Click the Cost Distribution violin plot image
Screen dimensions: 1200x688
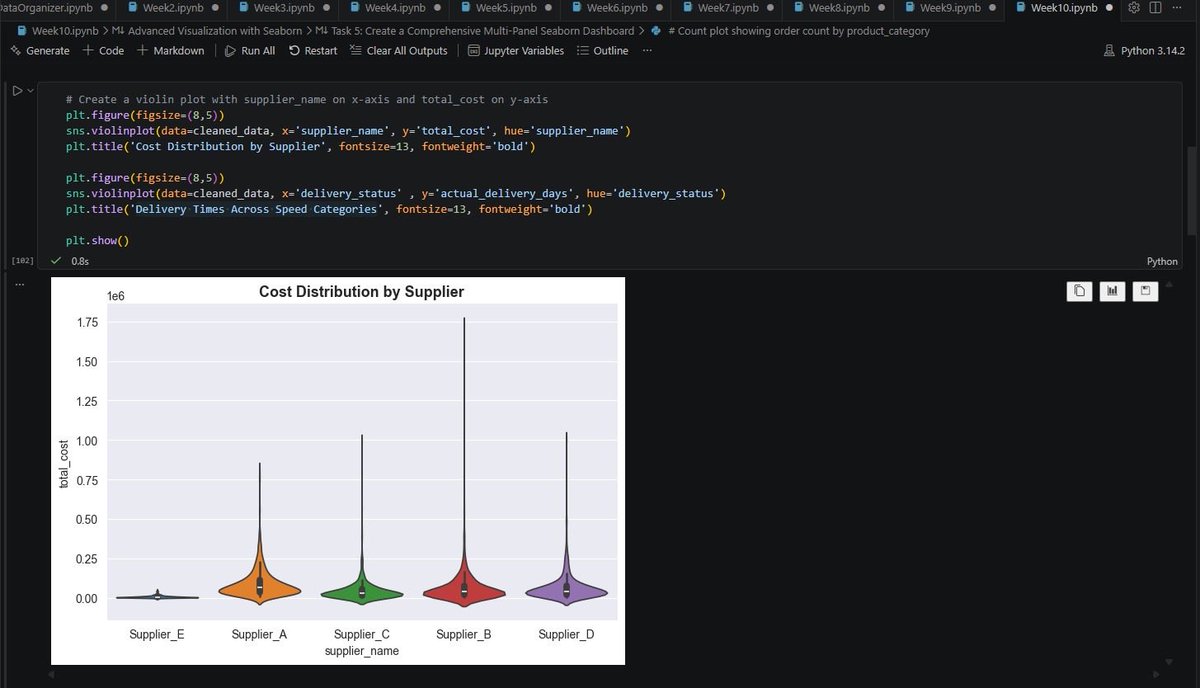click(338, 471)
